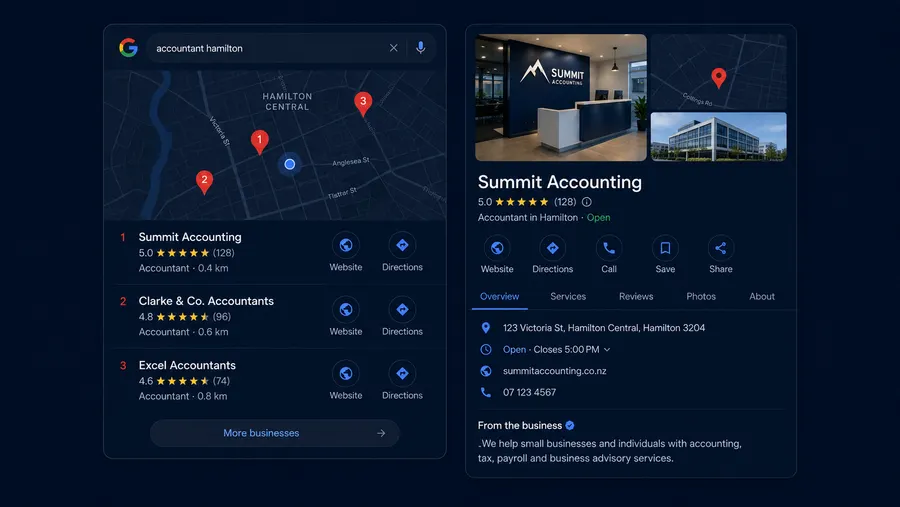This screenshot has height=507, width=900.
Task: Open the office building exterior photo
Action: click(719, 137)
